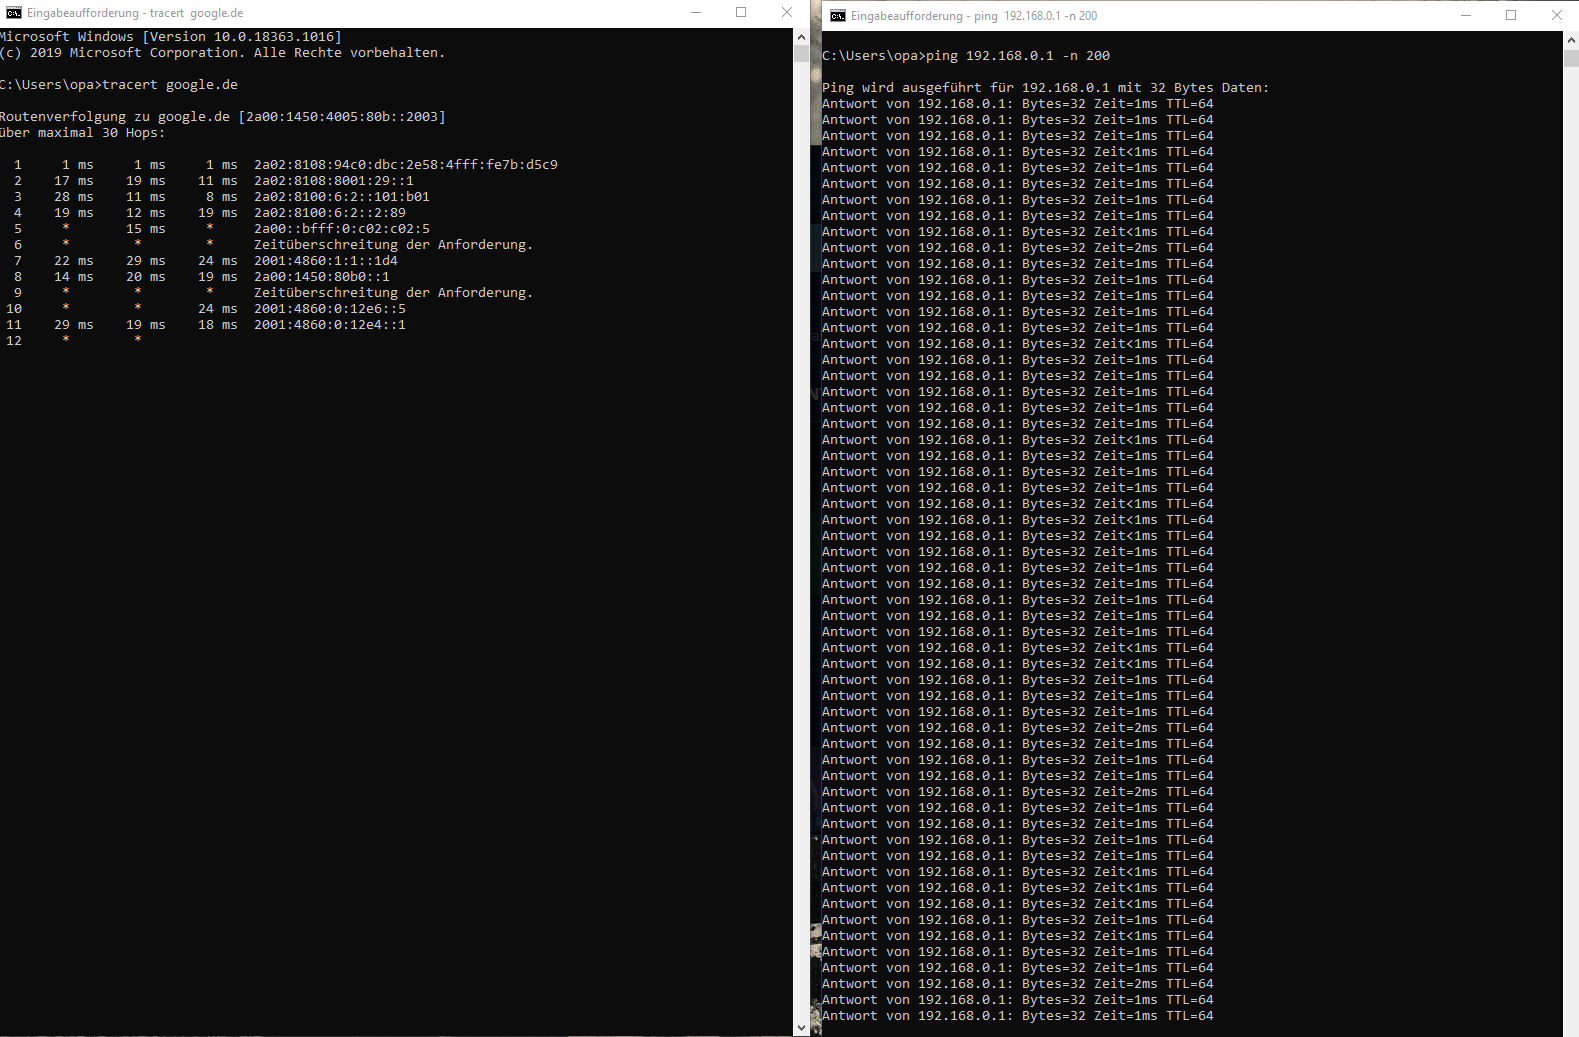Click scroll-down arrow in tracert window scrollbar
The image size is (1579, 1037).
click(x=801, y=1028)
